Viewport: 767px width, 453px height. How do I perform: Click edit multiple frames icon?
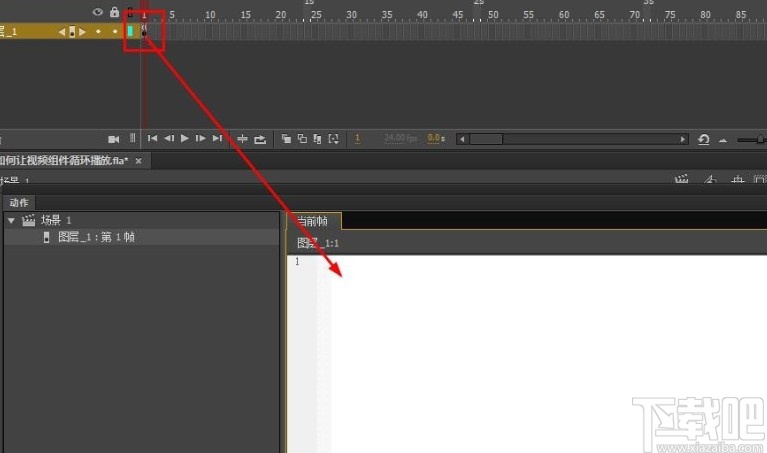pyautogui.click(x=317, y=139)
